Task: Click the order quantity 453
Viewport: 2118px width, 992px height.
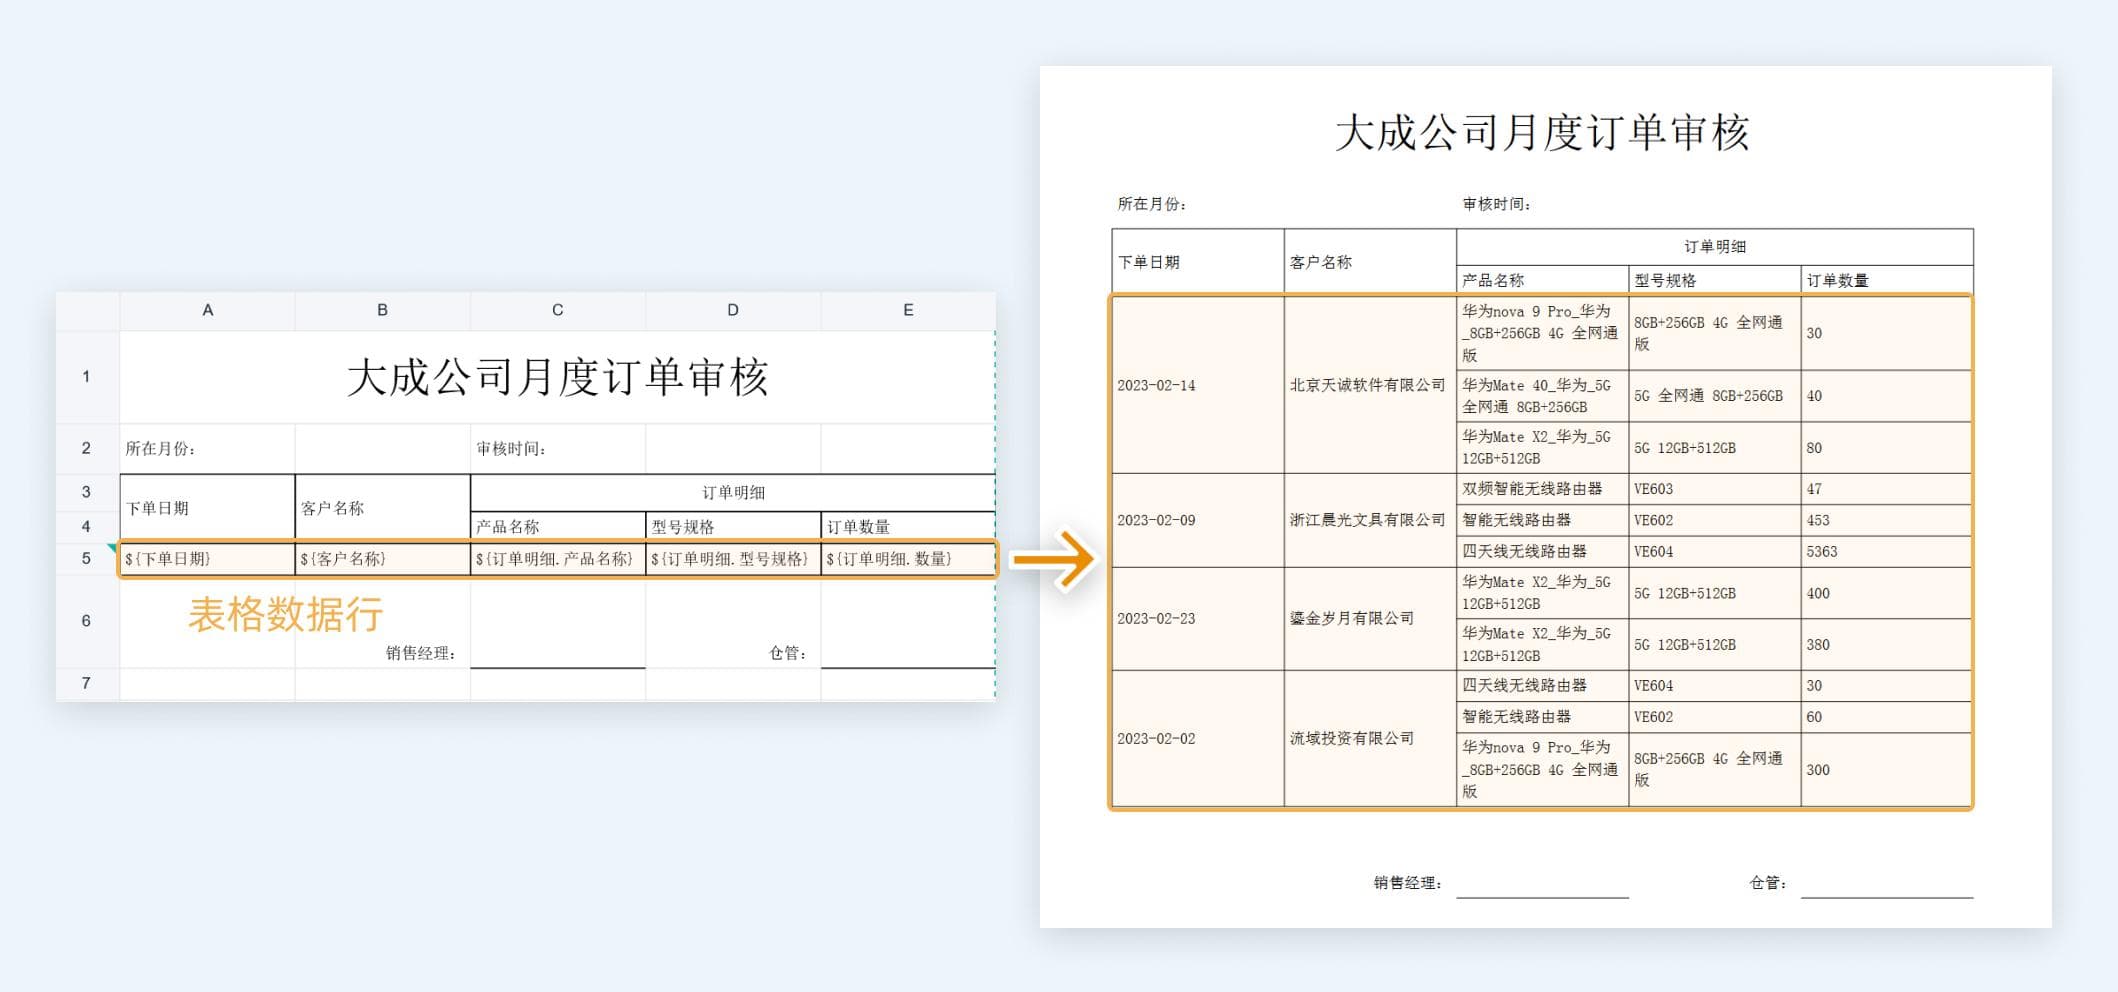Action: [1818, 520]
